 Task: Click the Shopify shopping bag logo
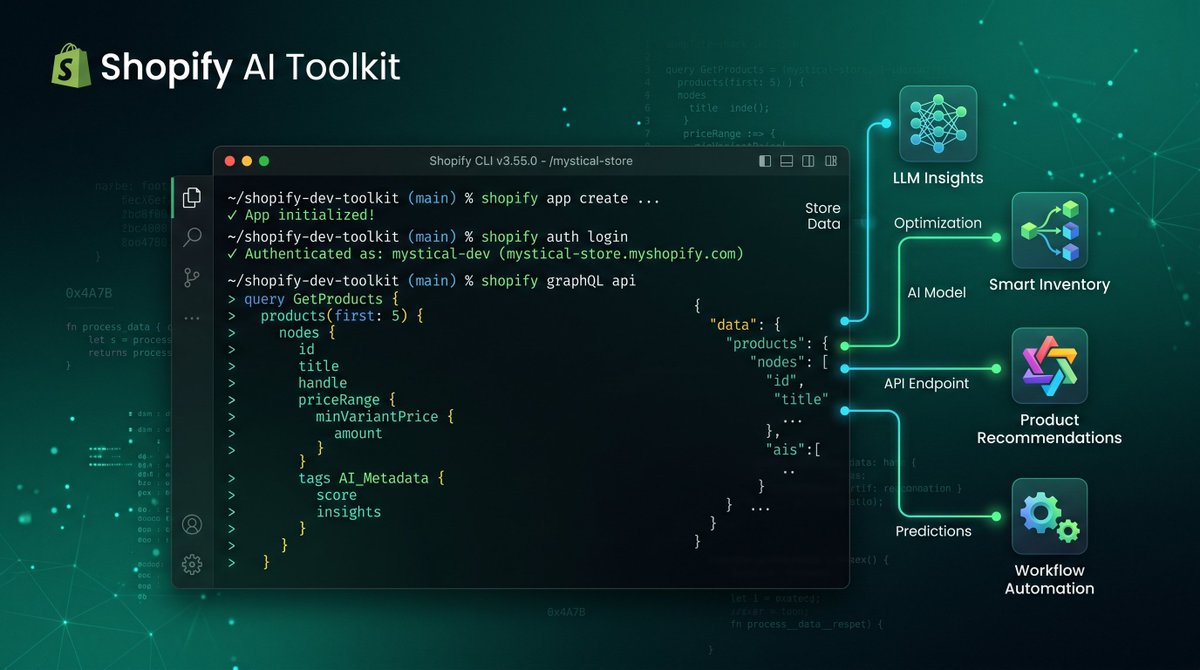point(70,66)
